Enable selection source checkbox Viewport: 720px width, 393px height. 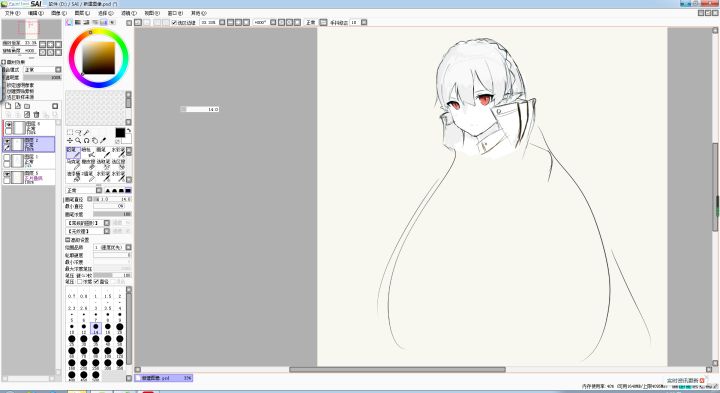click(x=4, y=97)
